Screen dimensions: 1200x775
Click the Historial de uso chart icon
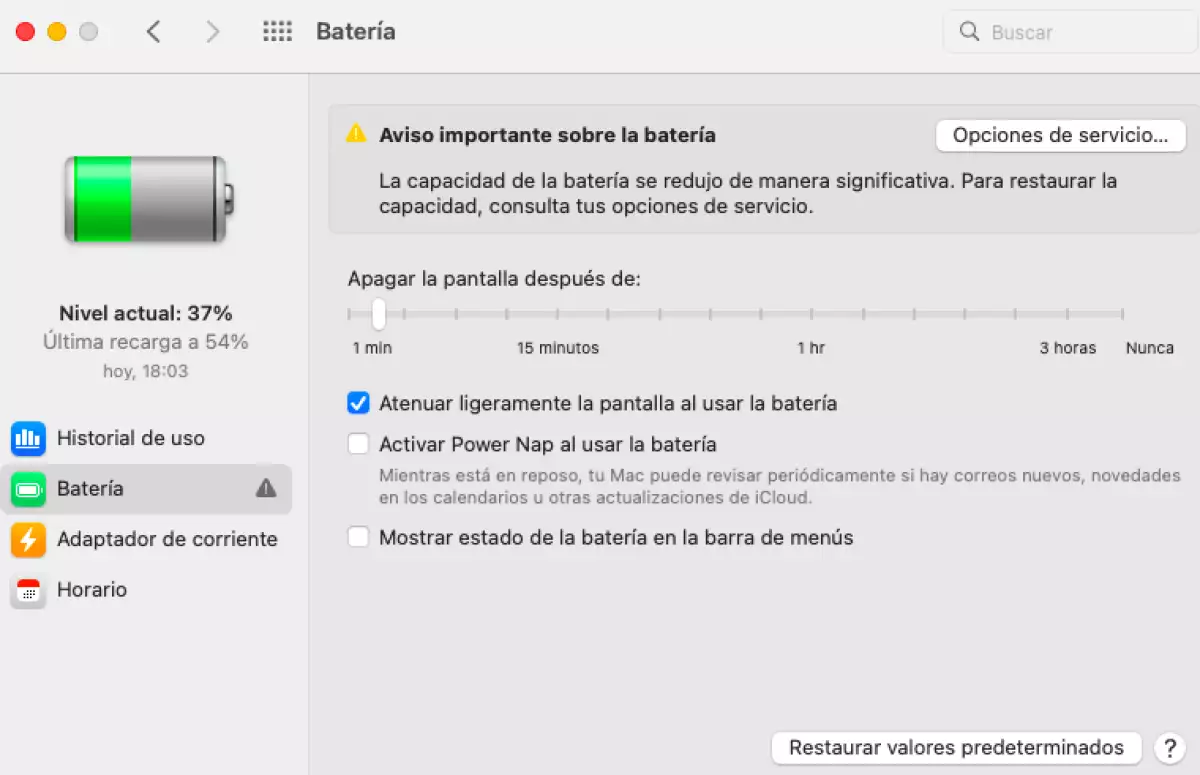tap(28, 438)
